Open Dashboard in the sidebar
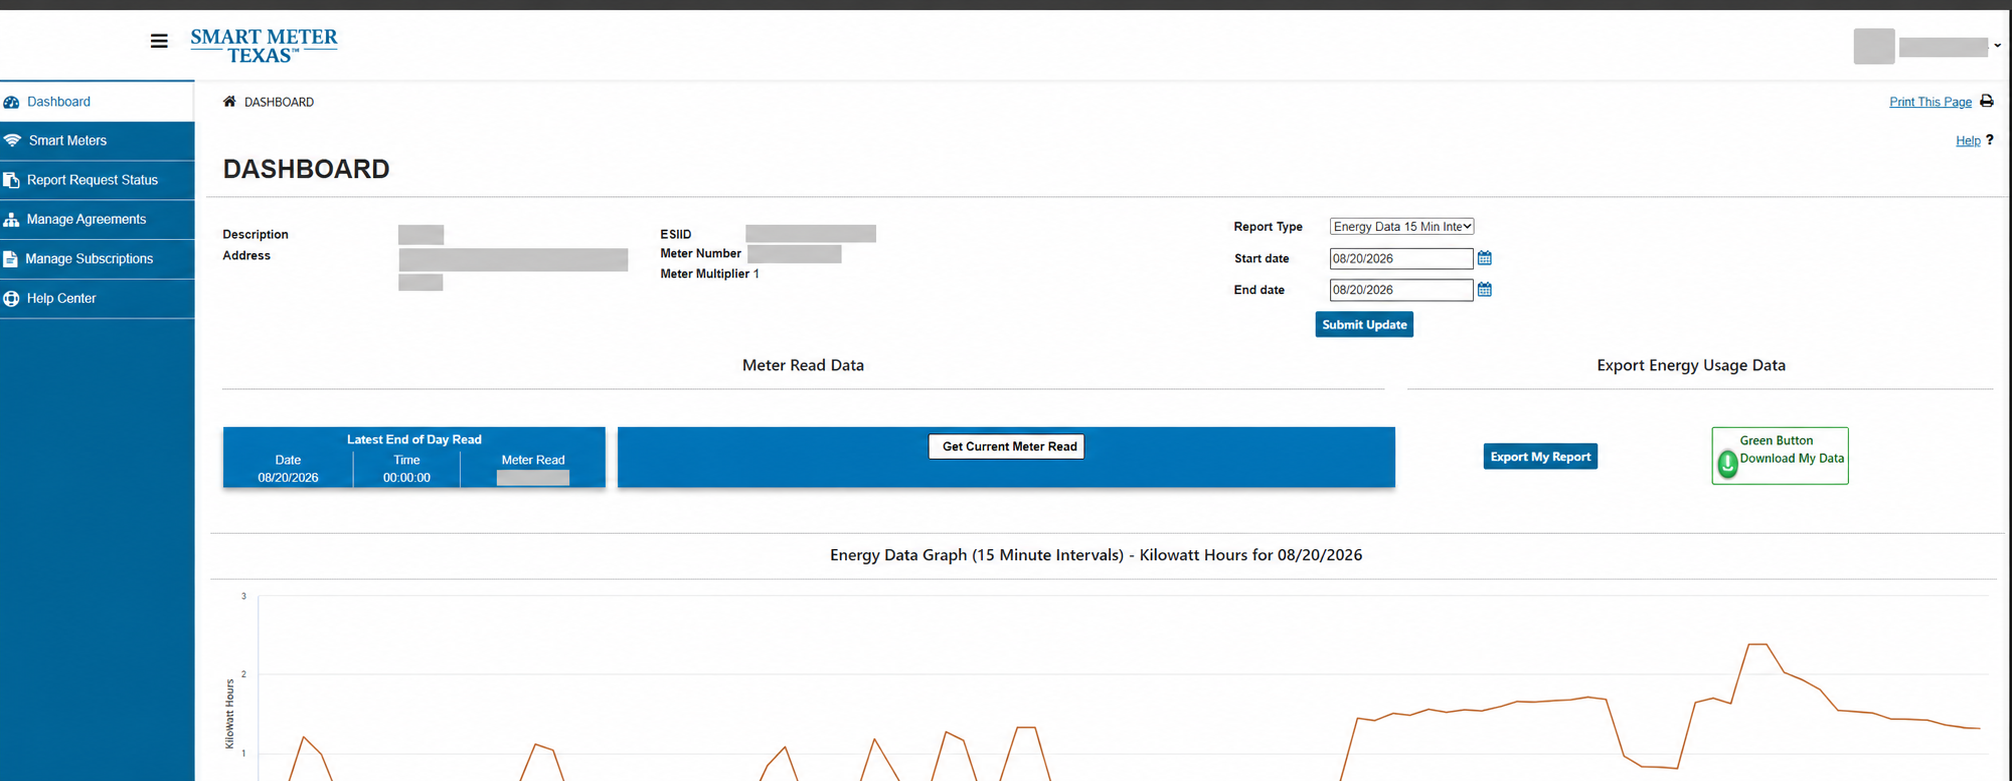Screen dimensions: 2012x781 point(97,102)
